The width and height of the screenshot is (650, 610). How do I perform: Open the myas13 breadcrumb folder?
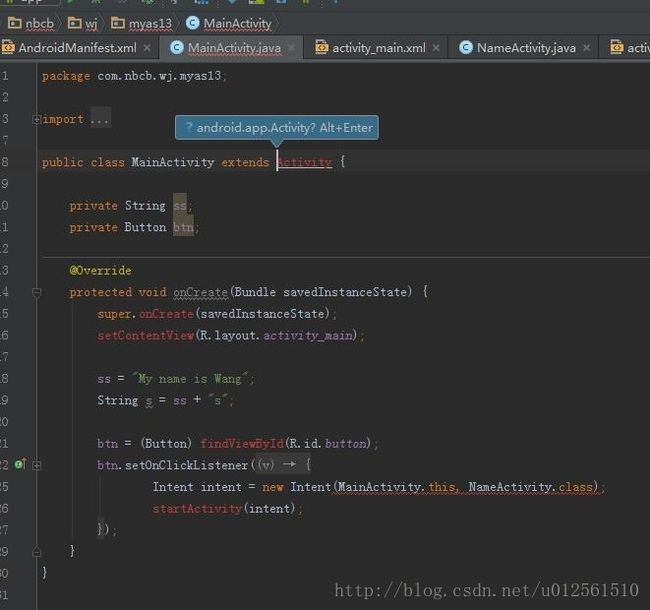(141, 24)
